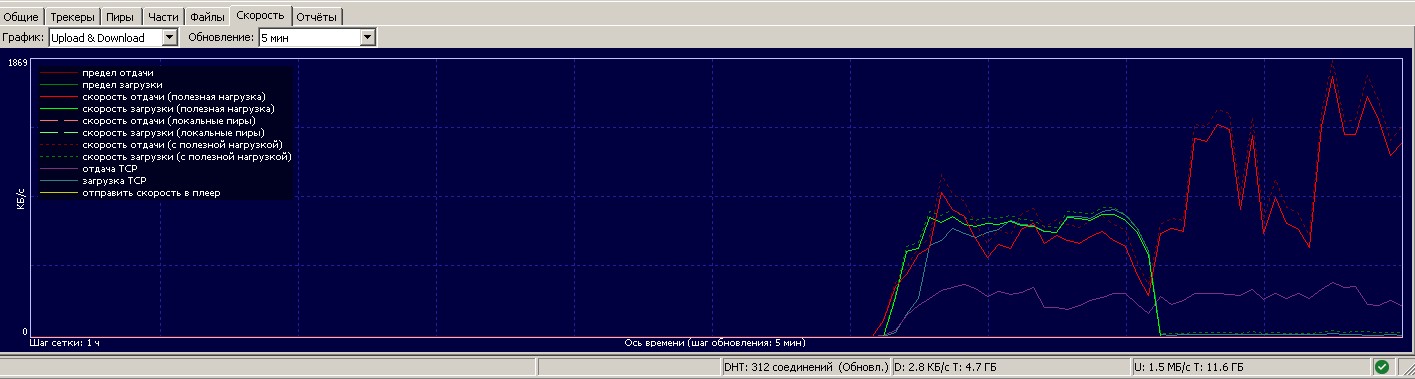Open the Отчёты tab
The height and width of the screenshot is (379, 1415).
pos(317,16)
